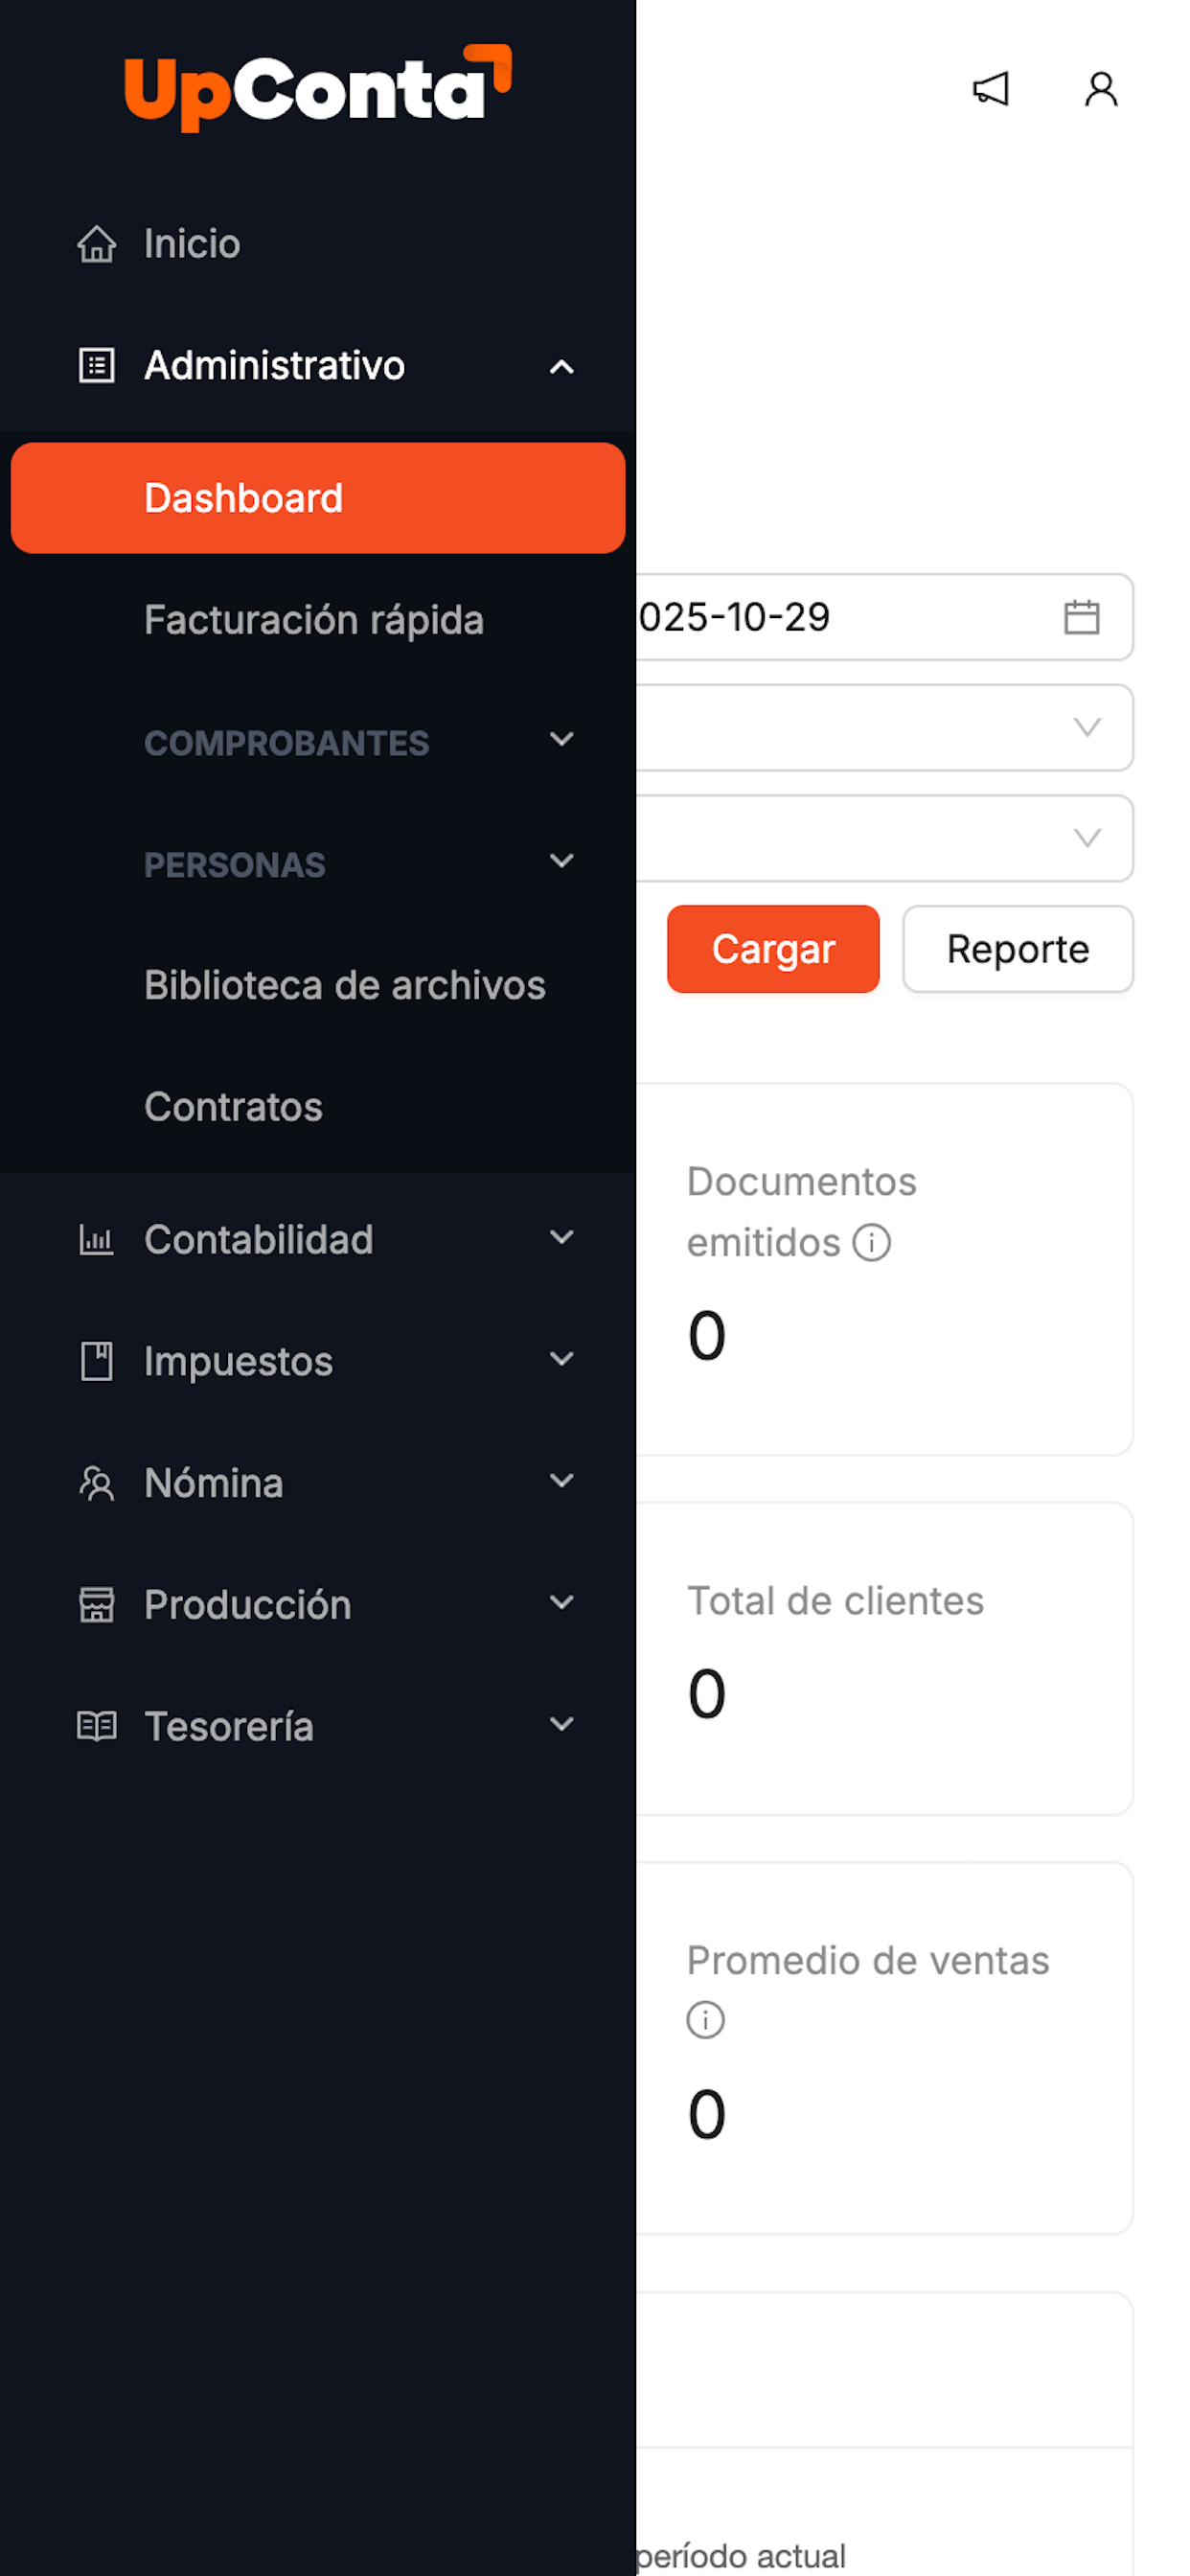This screenshot has height=2576, width=1190.
Task: Expand the Producción menu chevron
Action: coord(562,1603)
